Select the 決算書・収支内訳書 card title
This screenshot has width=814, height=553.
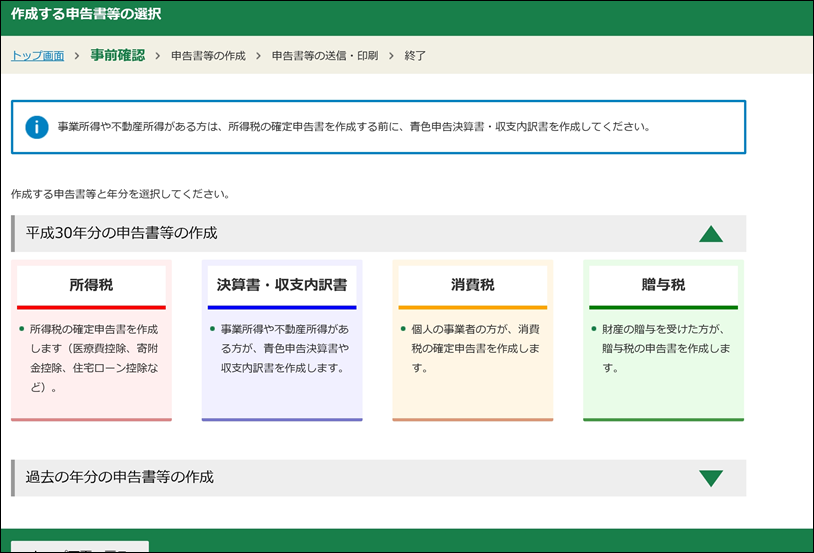coord(282,285)
